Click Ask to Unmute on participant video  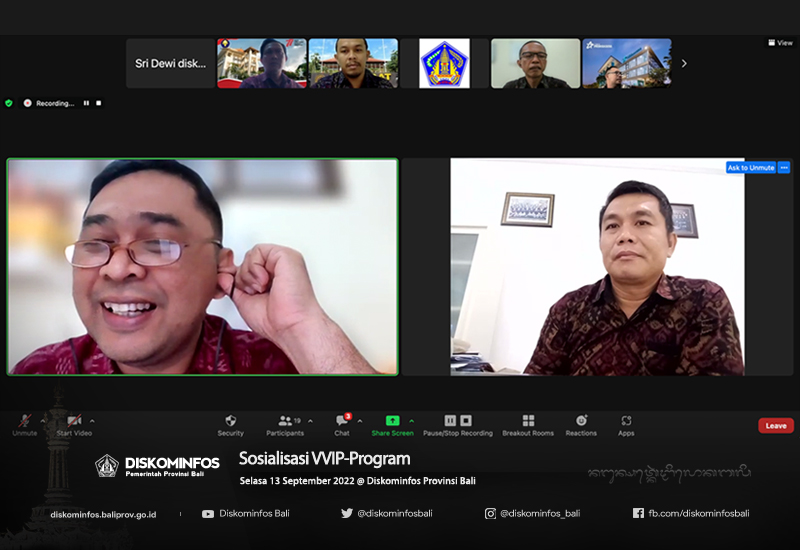(x=751, y=167)
